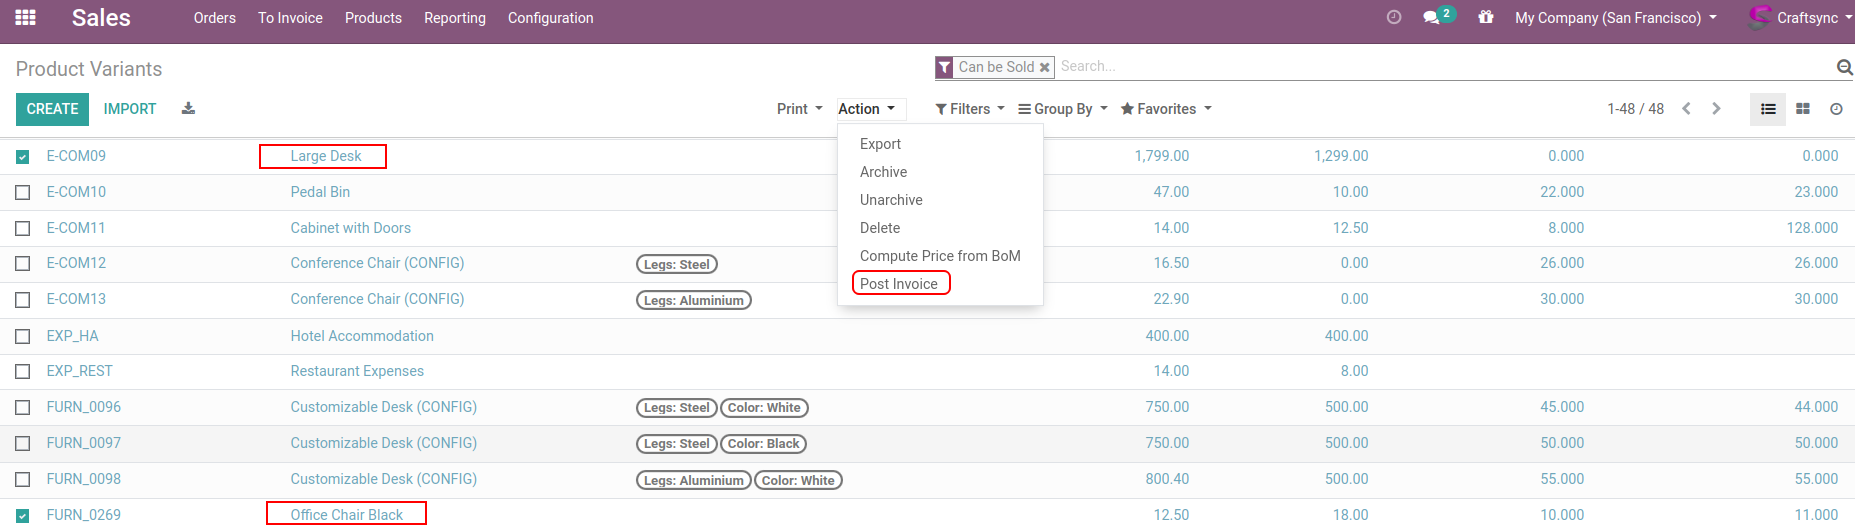This screenshot has height=526, width=1868.
Task: Select Archive in the Action menu
Action: [x=883, y=172]
